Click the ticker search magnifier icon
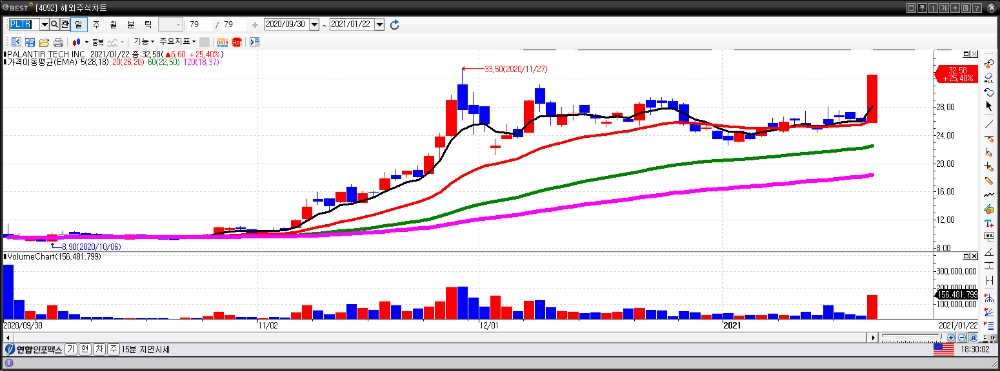 click(x=54, y=24)
